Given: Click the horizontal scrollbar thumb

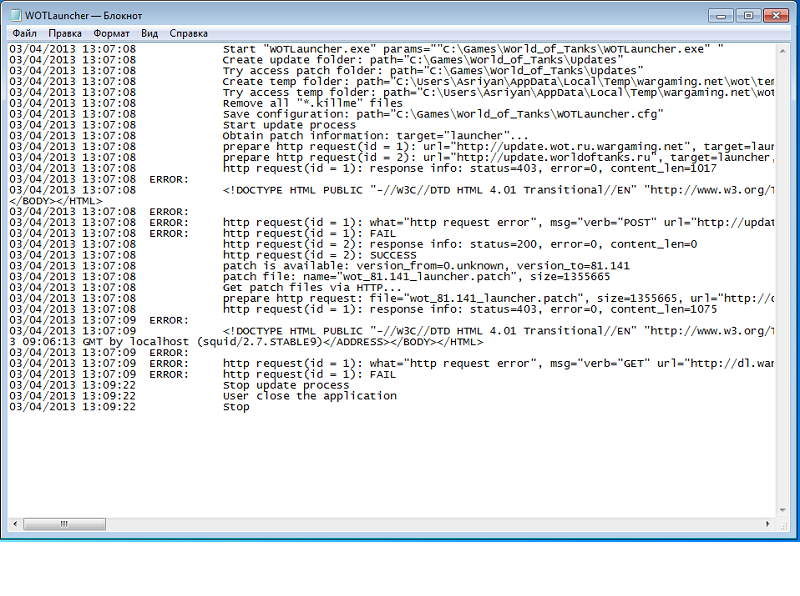Looking at the screenshot, I should [x=65, y=524].
